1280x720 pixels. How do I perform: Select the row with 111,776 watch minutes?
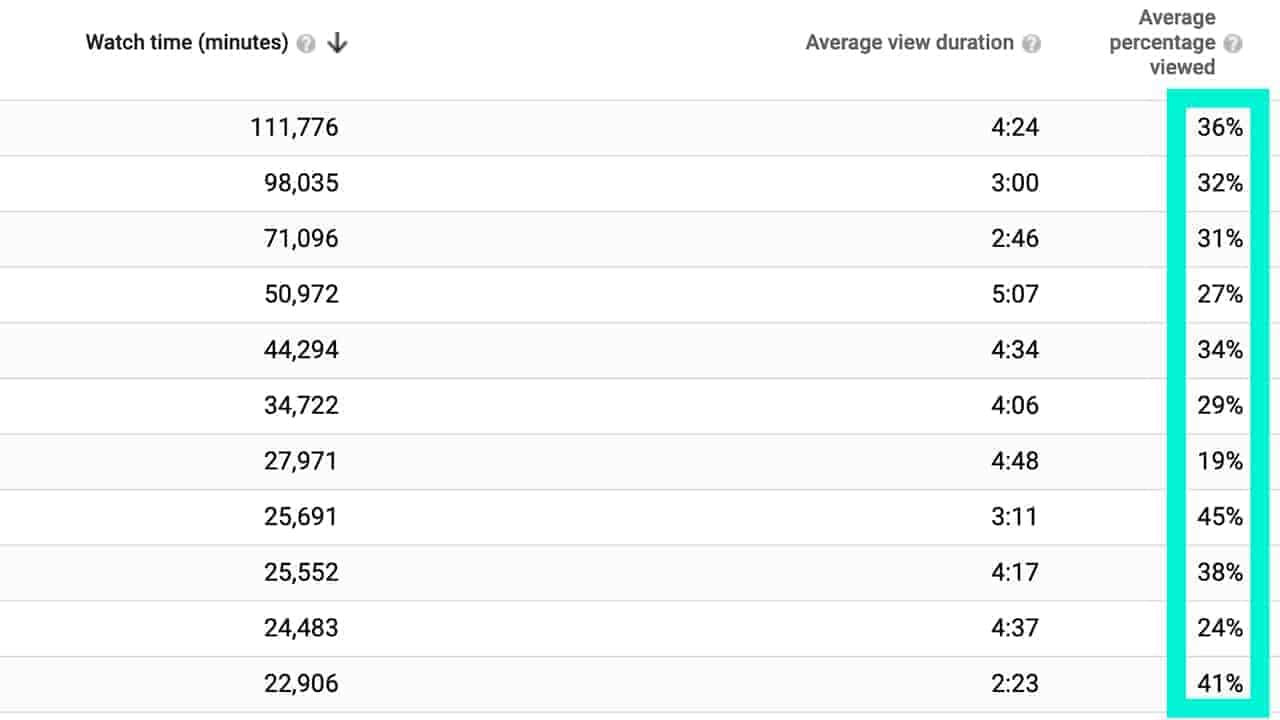click(x=640, y=128)
